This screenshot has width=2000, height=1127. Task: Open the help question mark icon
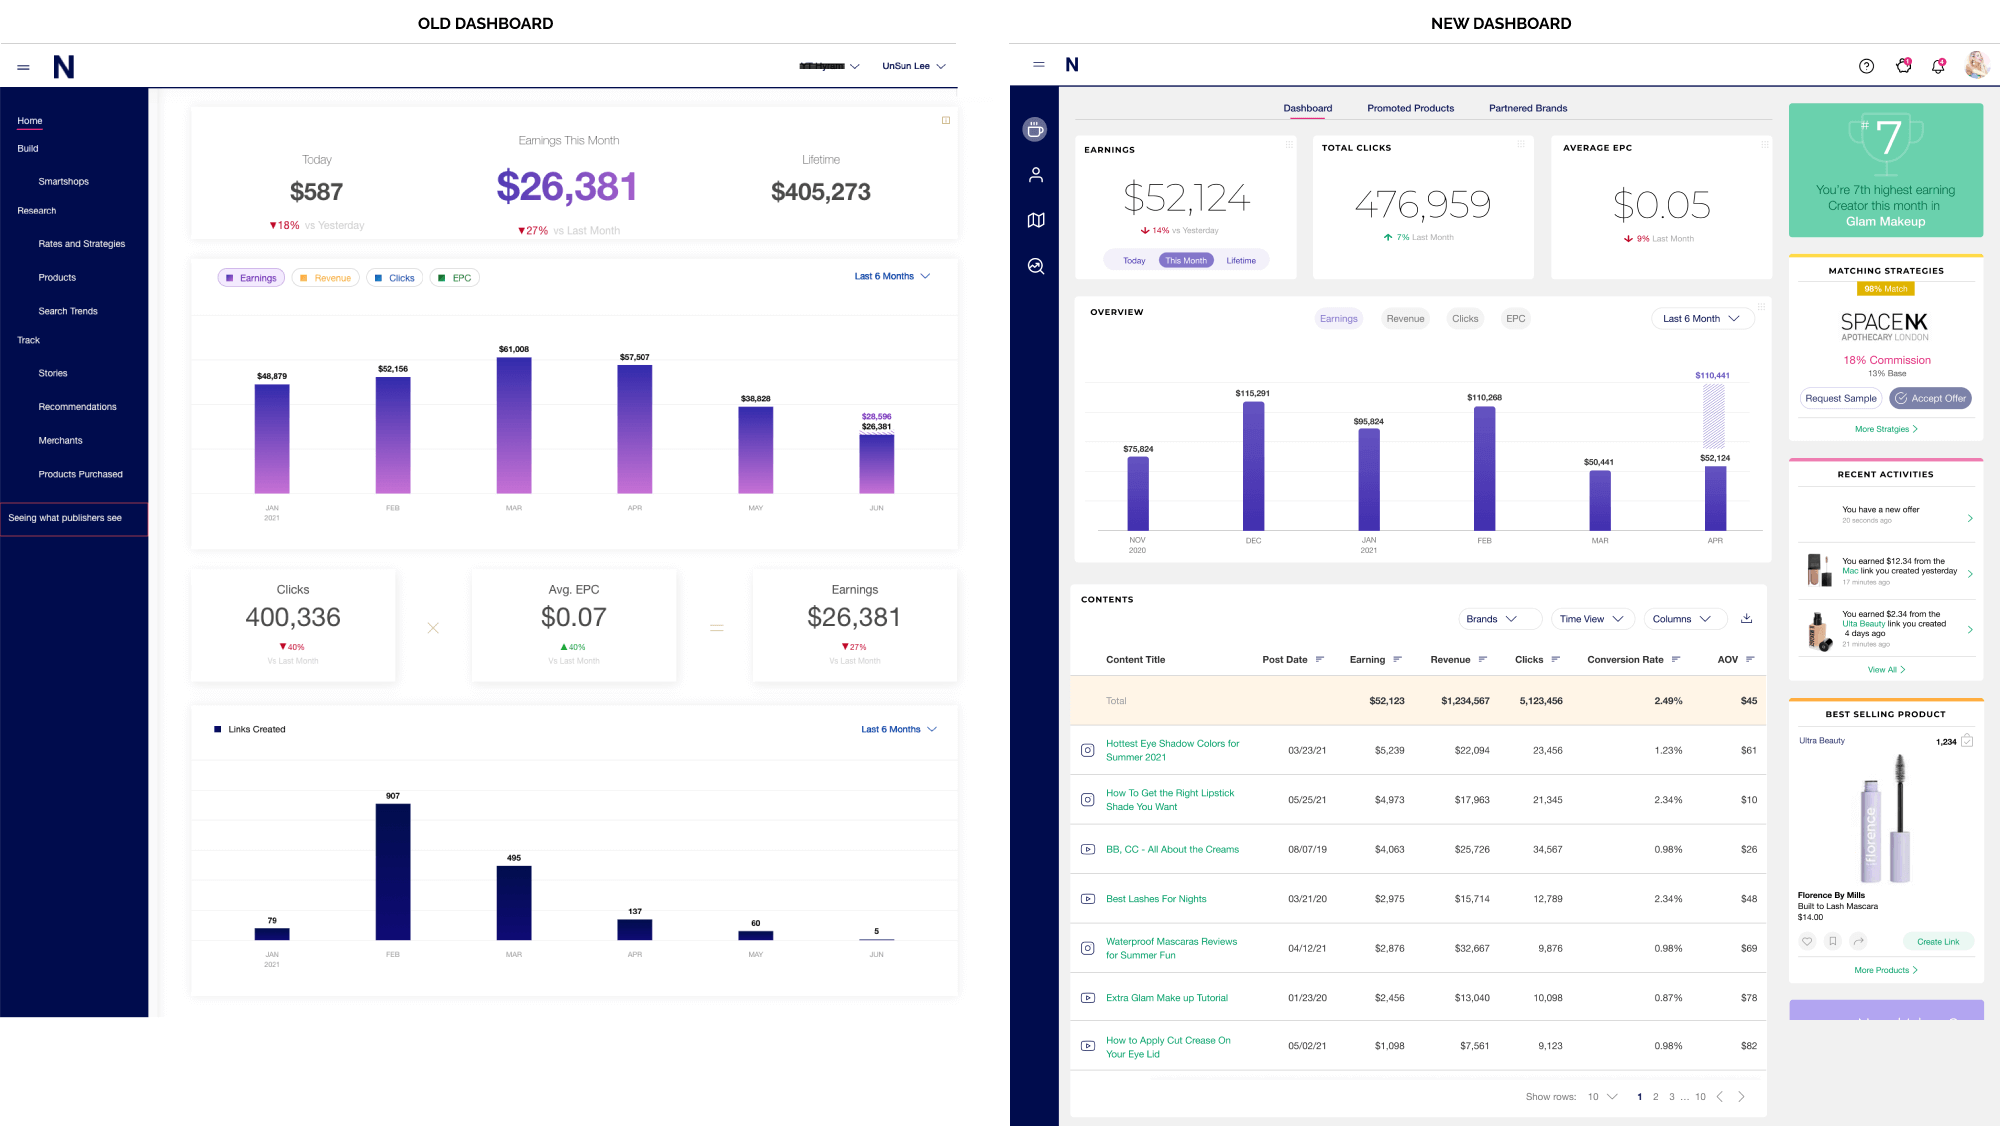(1866, 66)
